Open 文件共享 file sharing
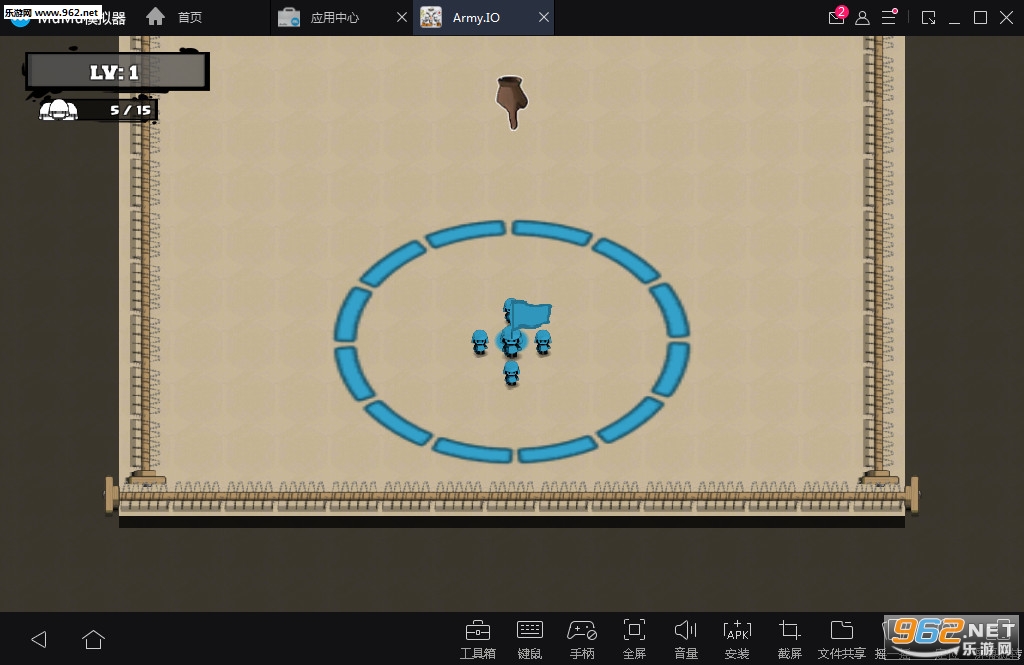1024x665 pixels. tap(842, 640)
